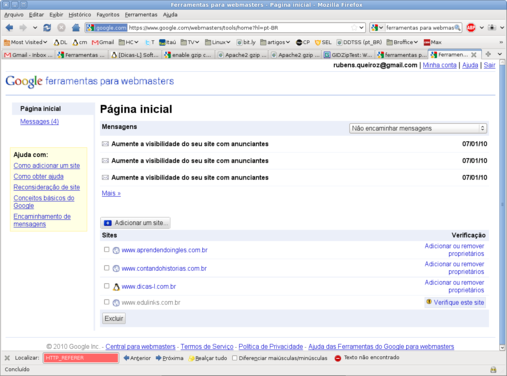Image resolution: width=507 pixels, height=376 pixels.
Task: Click the Stop loading button
Action: tap(61, 28)
